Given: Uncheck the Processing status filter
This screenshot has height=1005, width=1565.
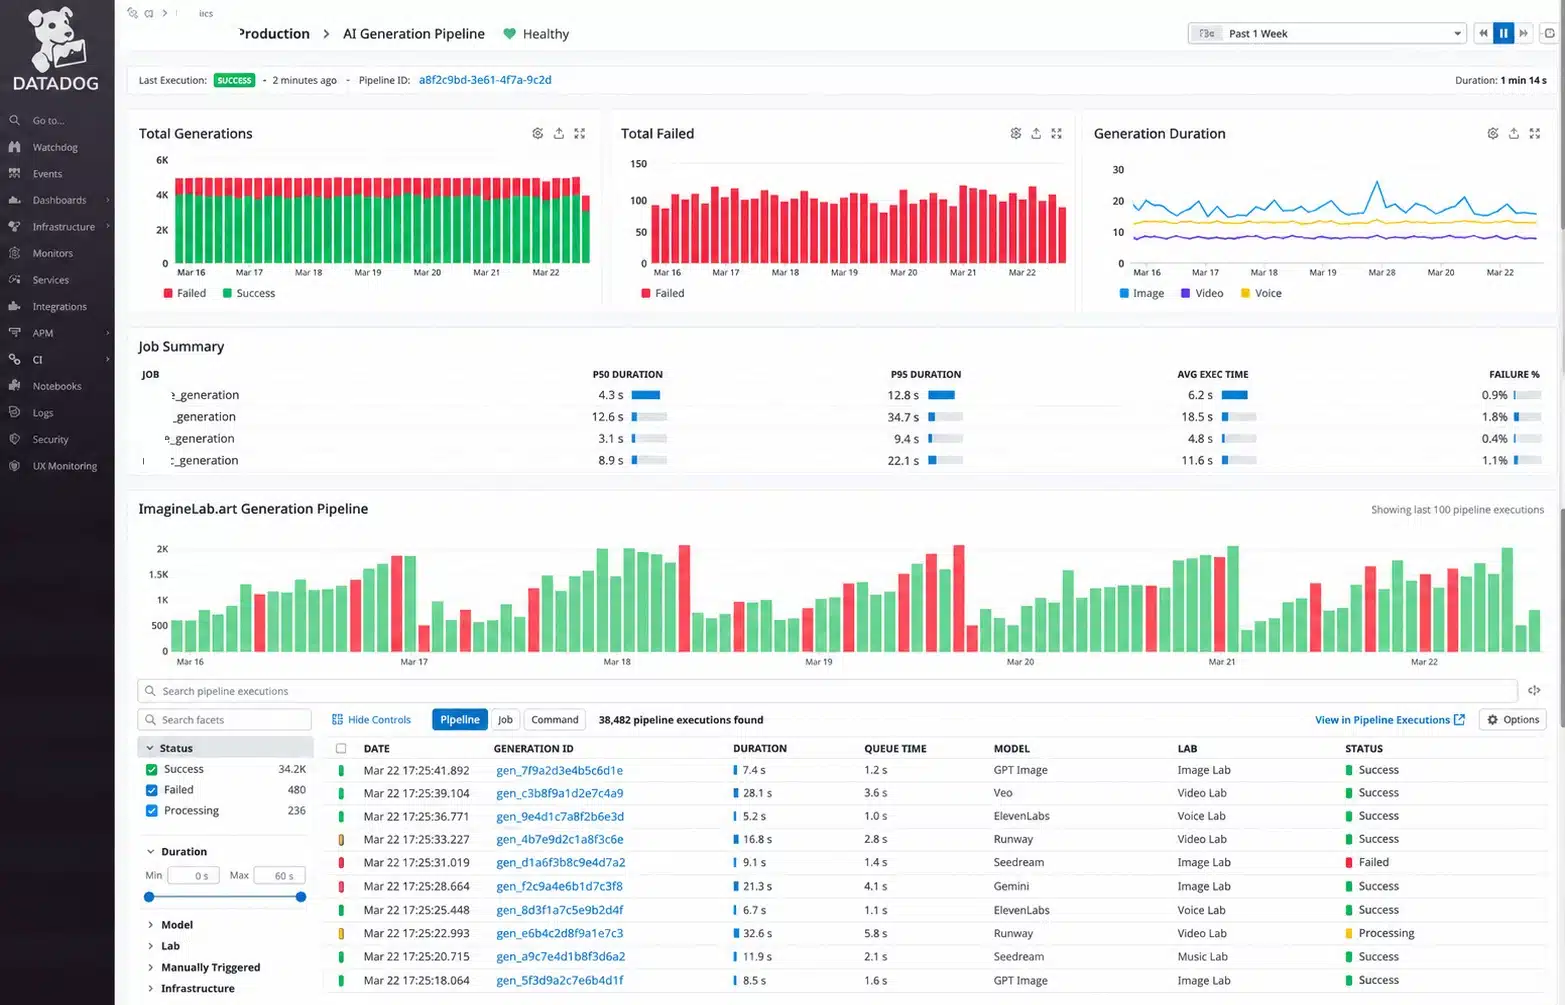Looking at the screenshot, I should tap(152, 811).
